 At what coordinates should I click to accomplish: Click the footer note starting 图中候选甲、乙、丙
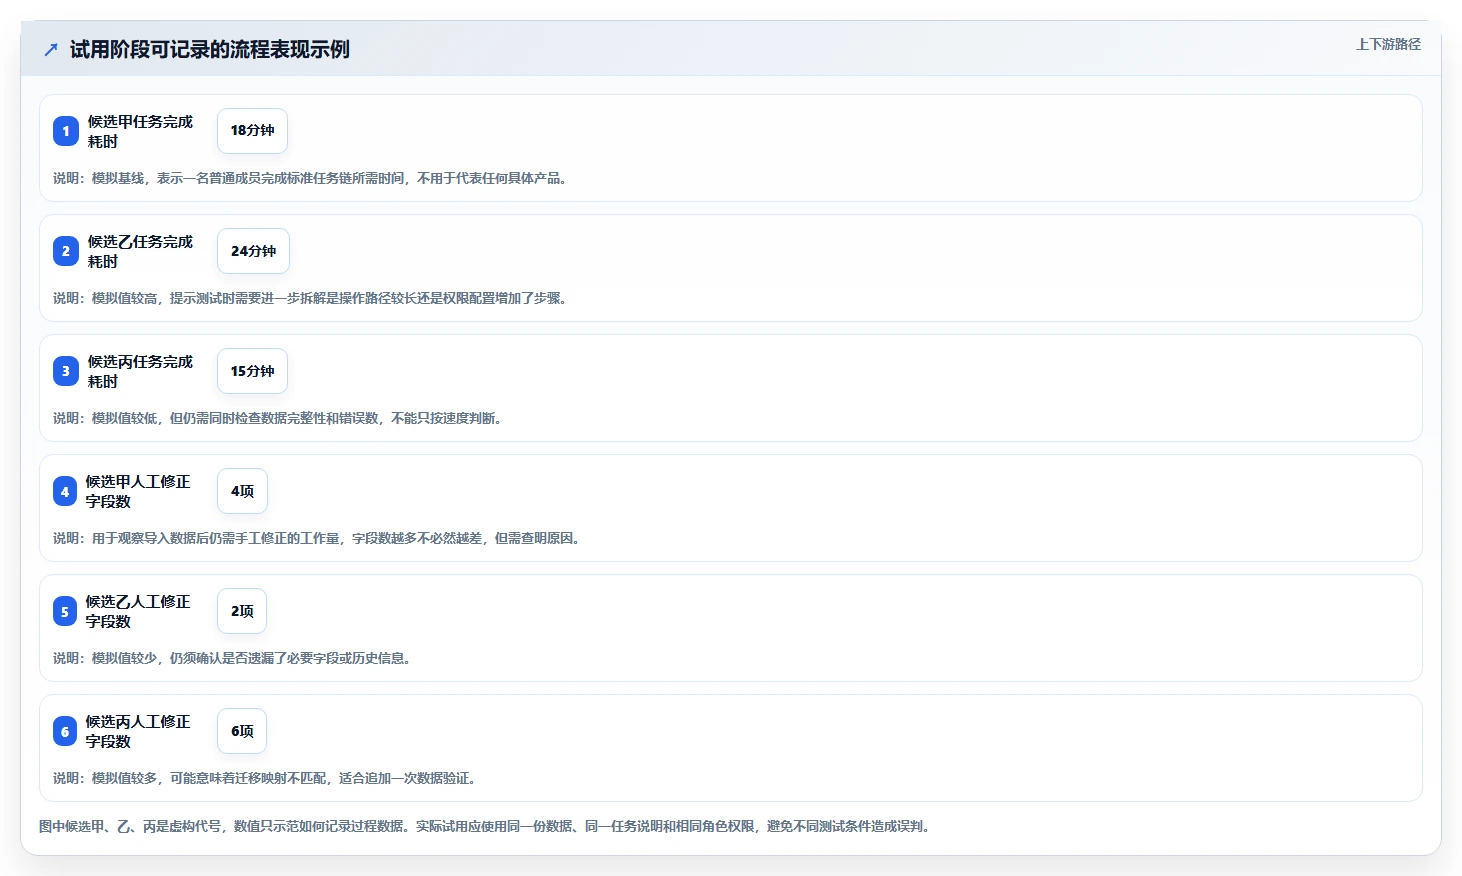(487, 826)
